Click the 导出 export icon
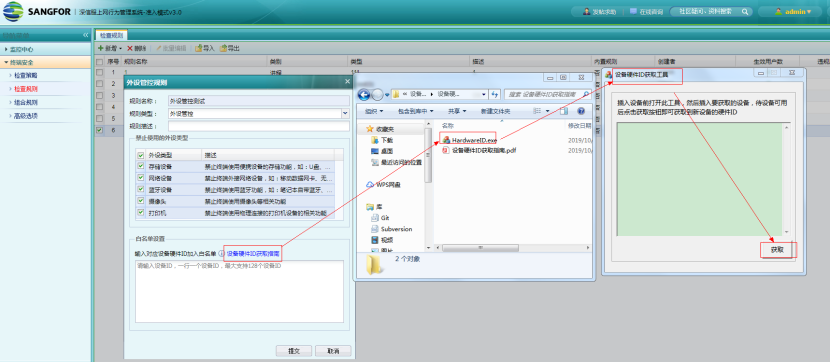 (x=223, y=48)
